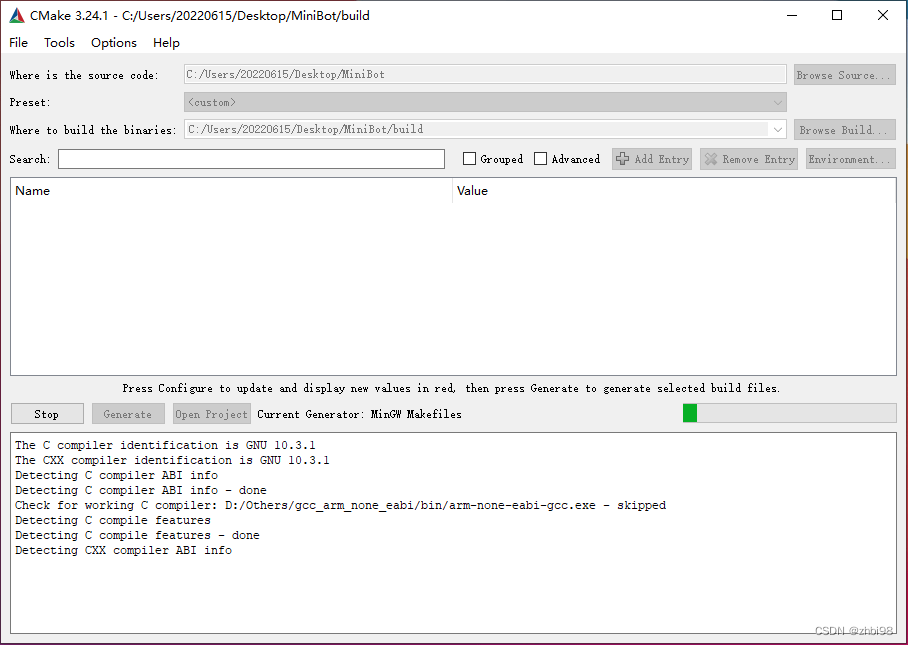This screenshot has height=645, width=908.
Task: Minimize the CMake window
Action: pos(792,15)
